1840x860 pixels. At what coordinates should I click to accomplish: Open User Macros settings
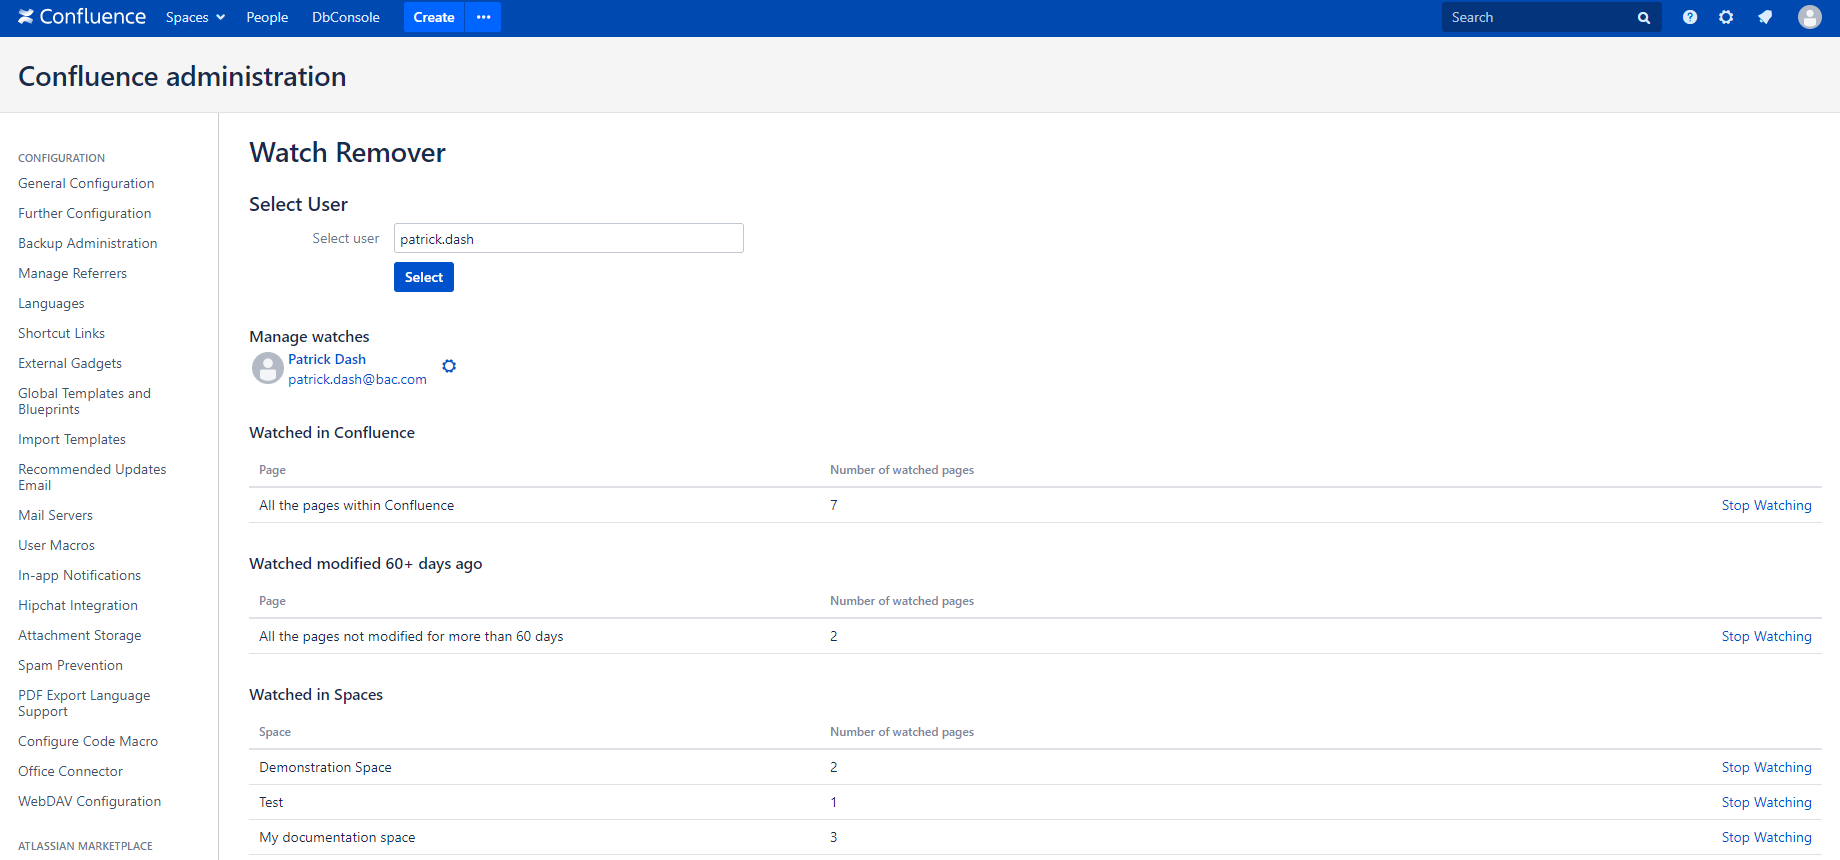56,545
